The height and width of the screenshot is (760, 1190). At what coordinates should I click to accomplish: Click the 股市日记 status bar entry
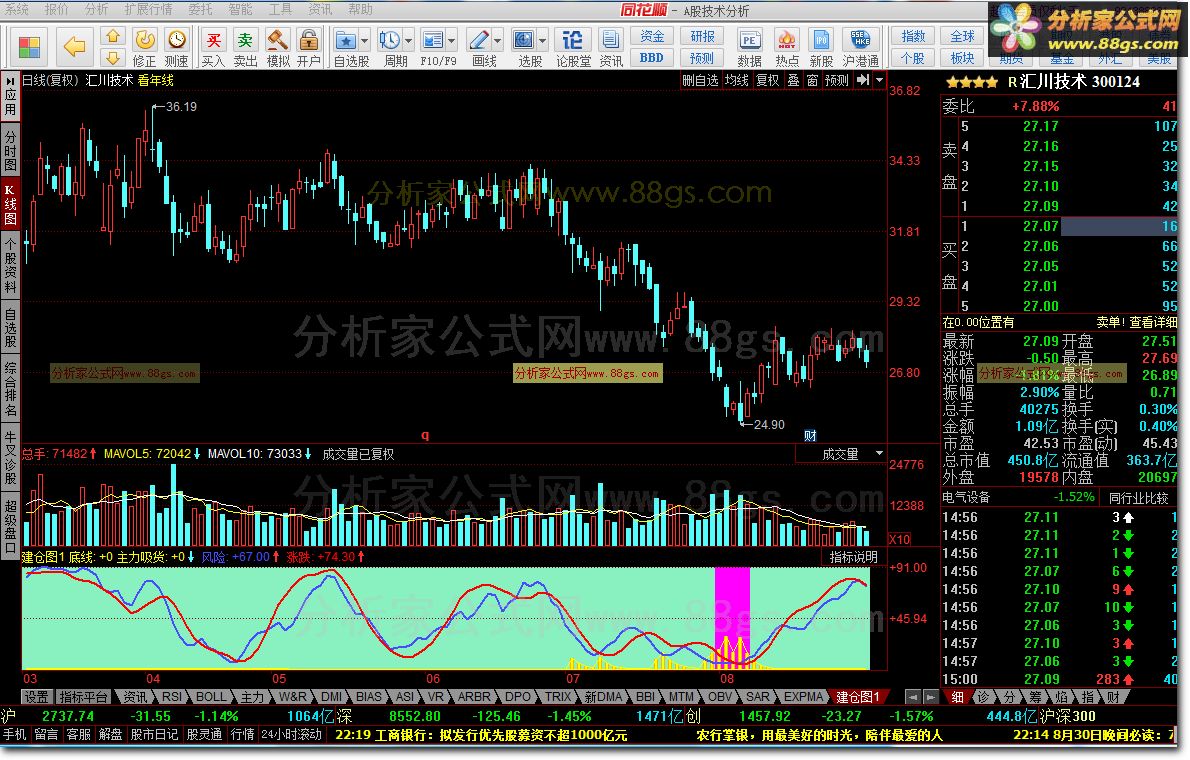(154, 734)
